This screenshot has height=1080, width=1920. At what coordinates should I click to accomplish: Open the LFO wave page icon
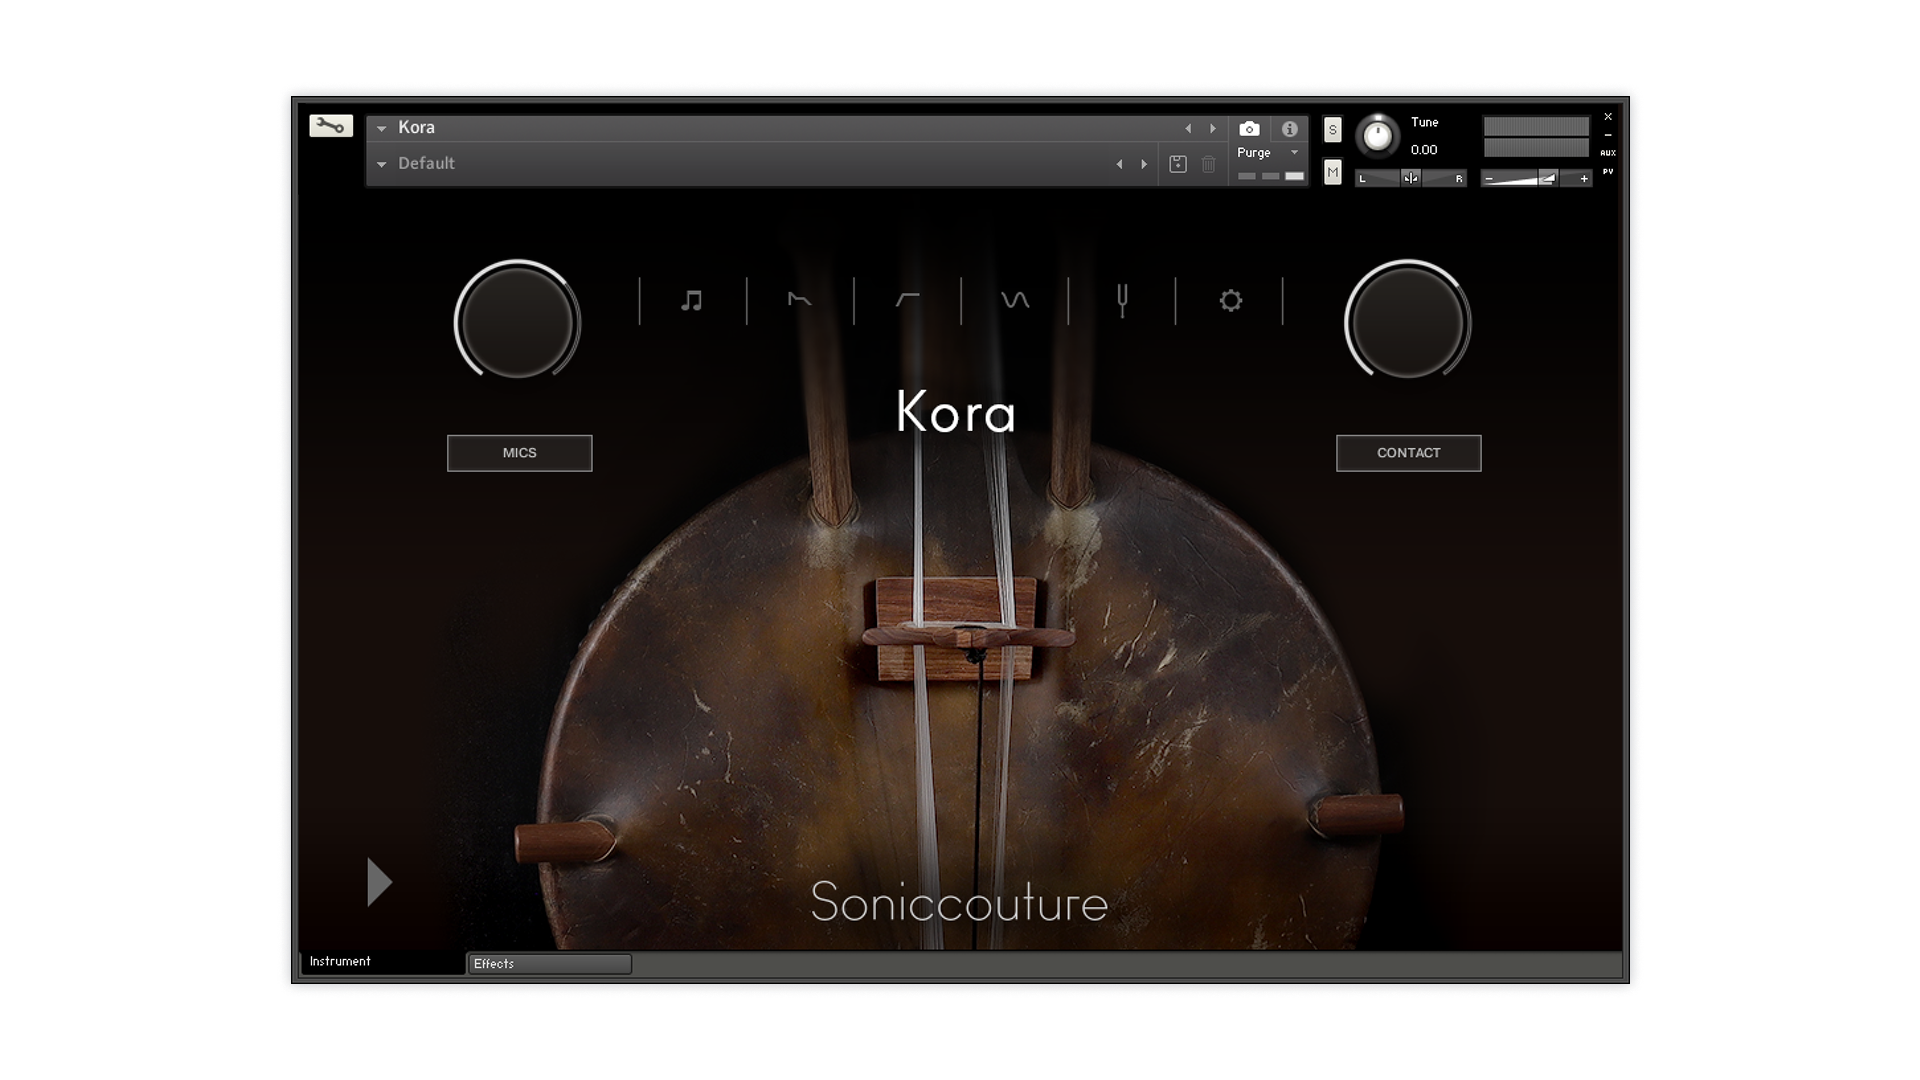1015,301
